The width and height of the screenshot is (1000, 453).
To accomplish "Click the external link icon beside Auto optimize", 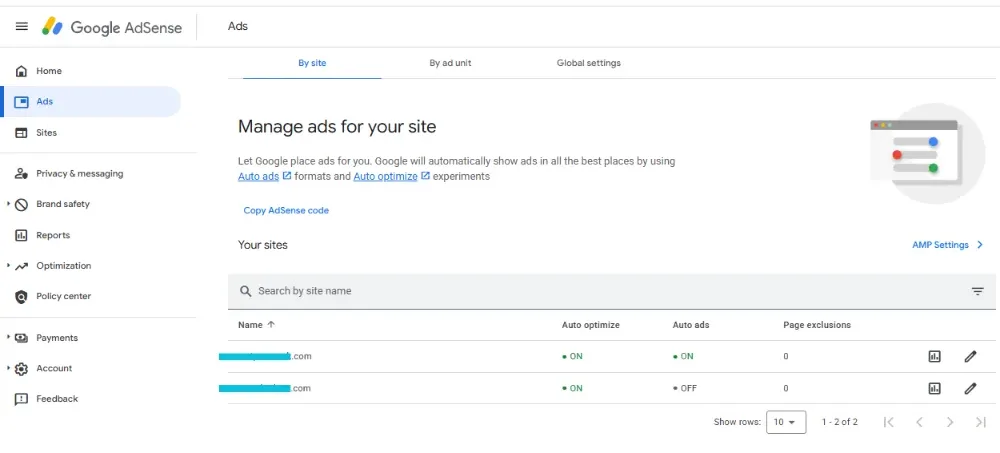I will 425,175.
